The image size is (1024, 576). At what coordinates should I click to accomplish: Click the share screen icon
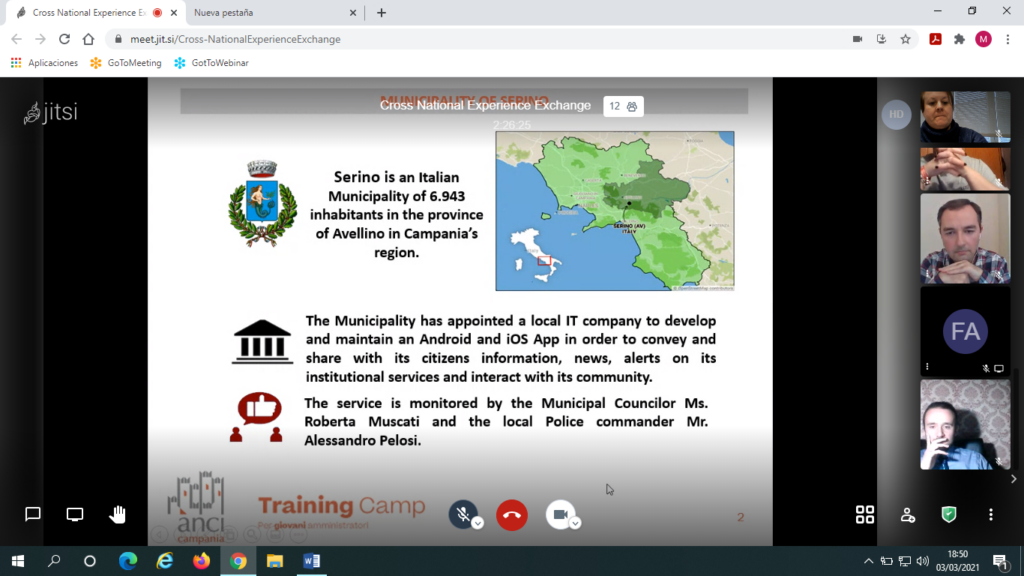click(x=75, y=514)
